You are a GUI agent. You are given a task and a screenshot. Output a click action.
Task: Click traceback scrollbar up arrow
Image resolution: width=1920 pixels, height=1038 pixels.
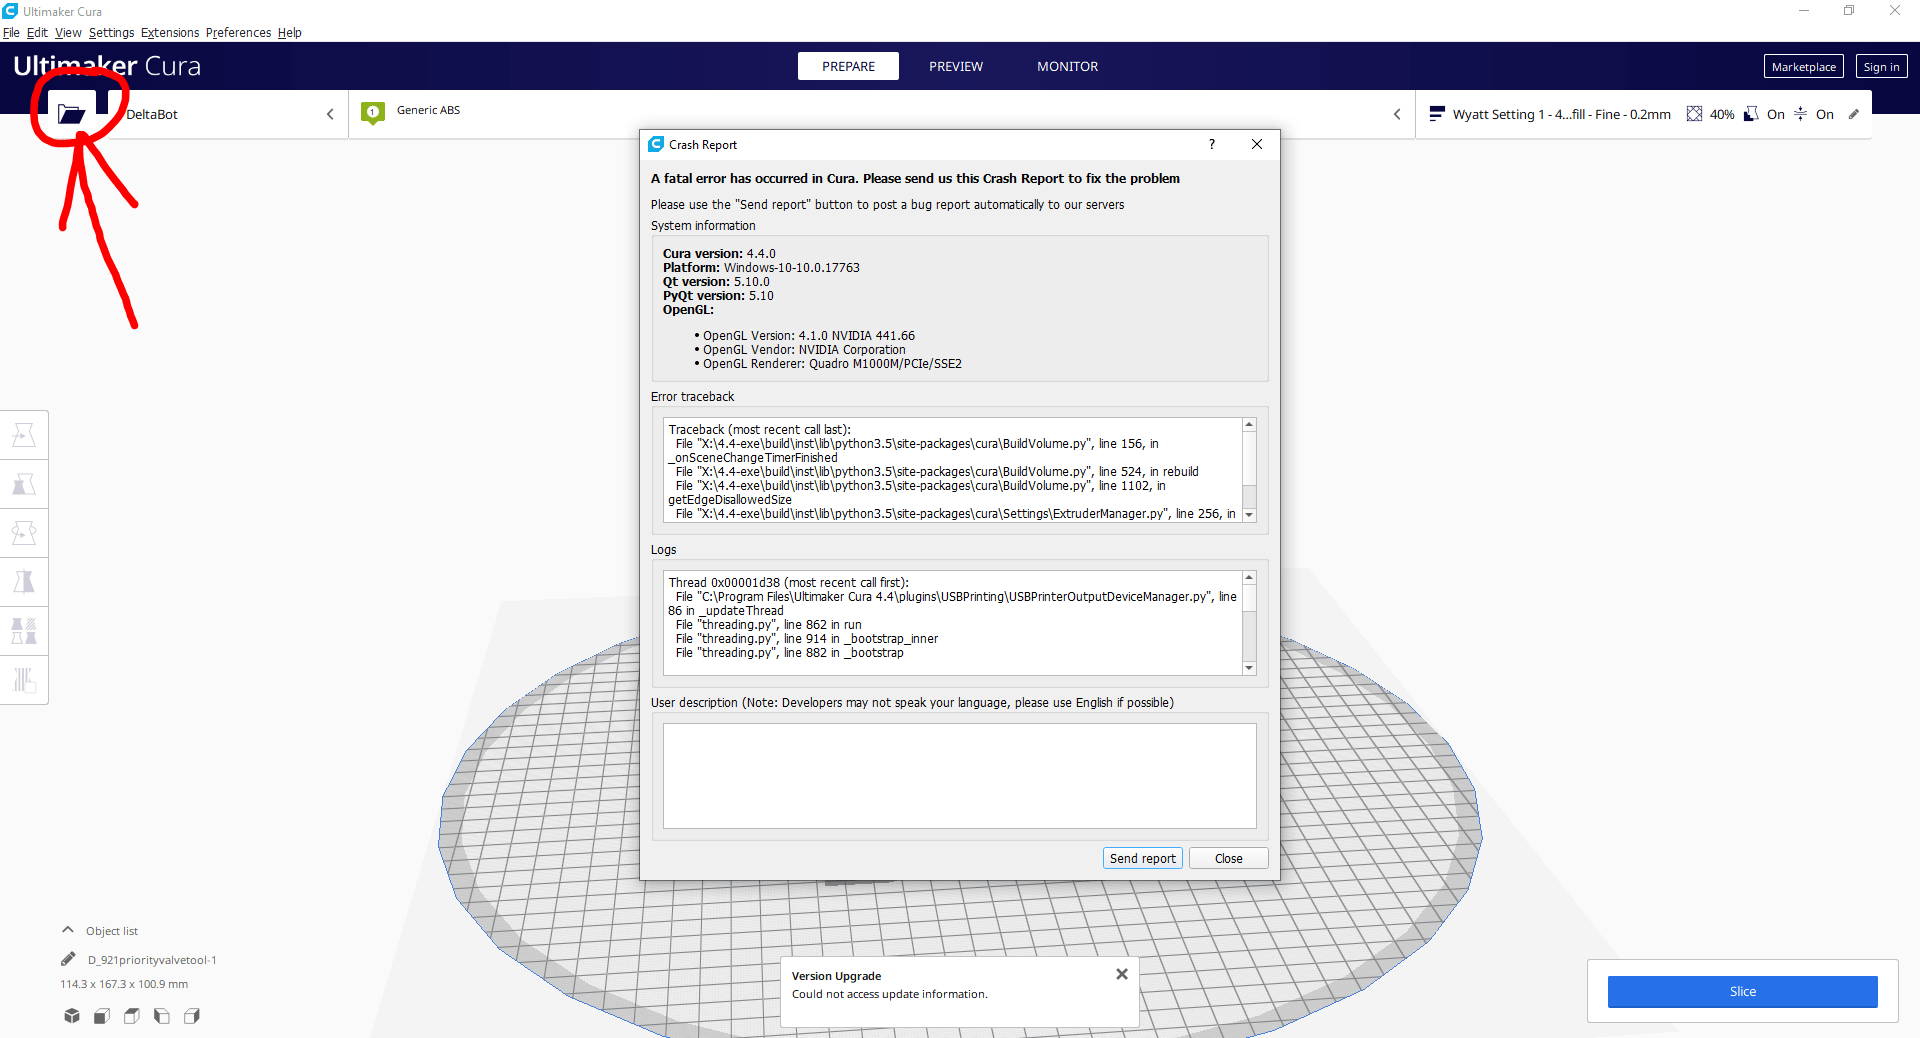[x=1249, y=425]
